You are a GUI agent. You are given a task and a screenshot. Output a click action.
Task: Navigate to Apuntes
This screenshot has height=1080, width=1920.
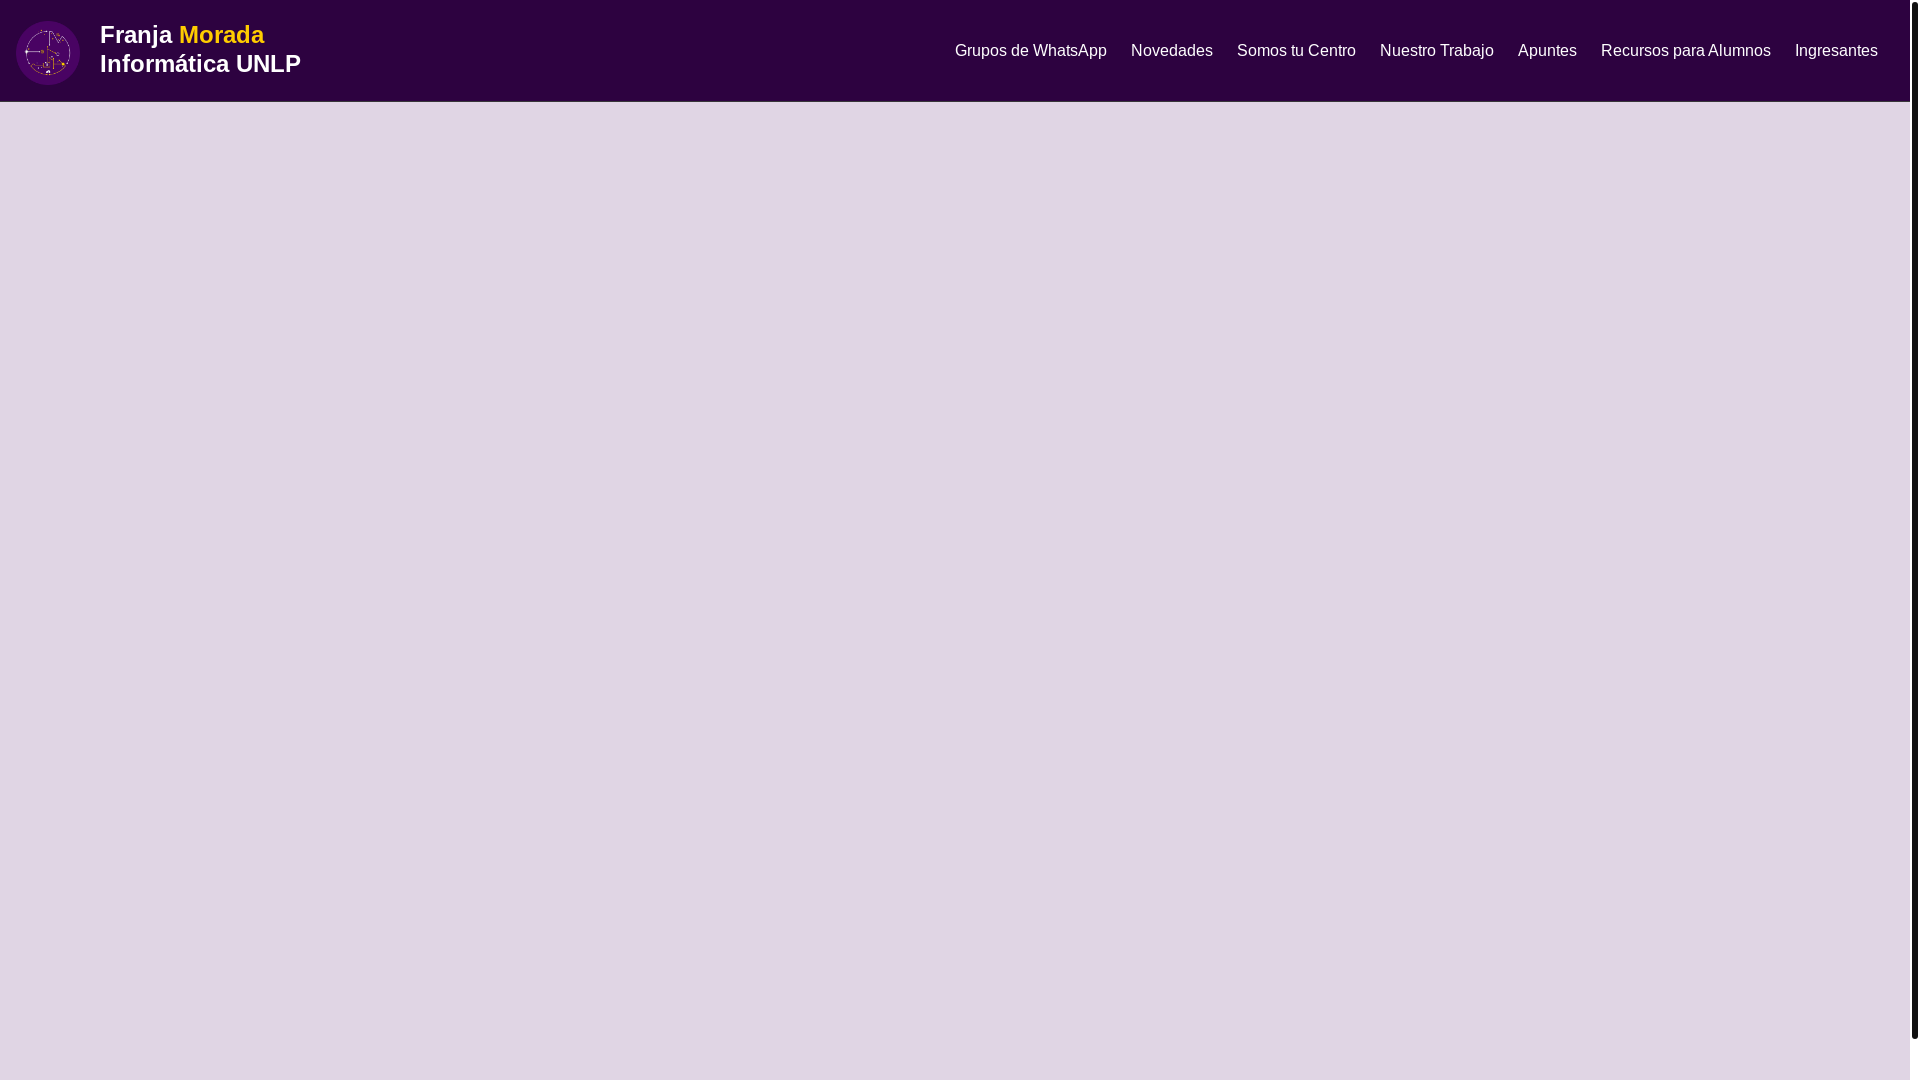tap(1546, 51)
